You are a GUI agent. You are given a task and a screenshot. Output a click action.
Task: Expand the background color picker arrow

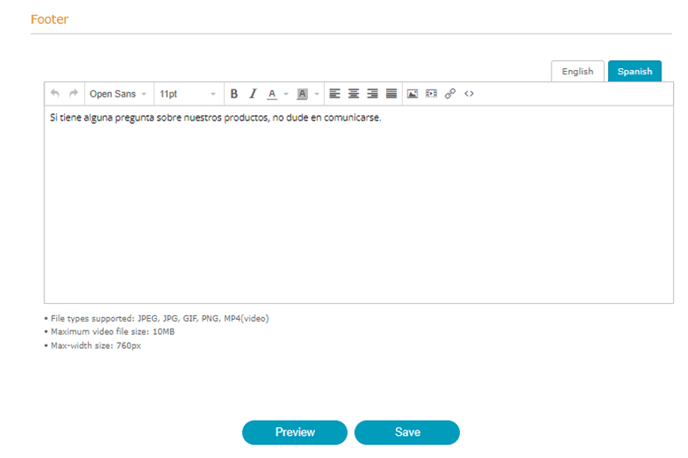tap(317, 94)
